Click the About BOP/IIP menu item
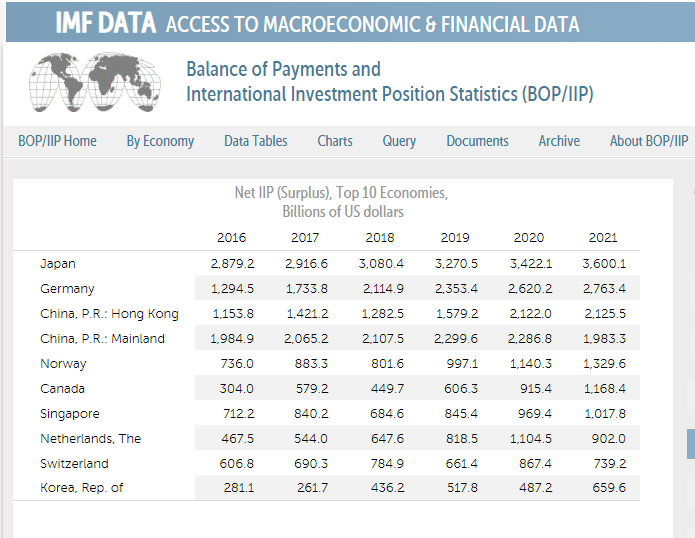The height and width of the screenshot is (538, 695). pyautogui.click(x=649, y=141)
